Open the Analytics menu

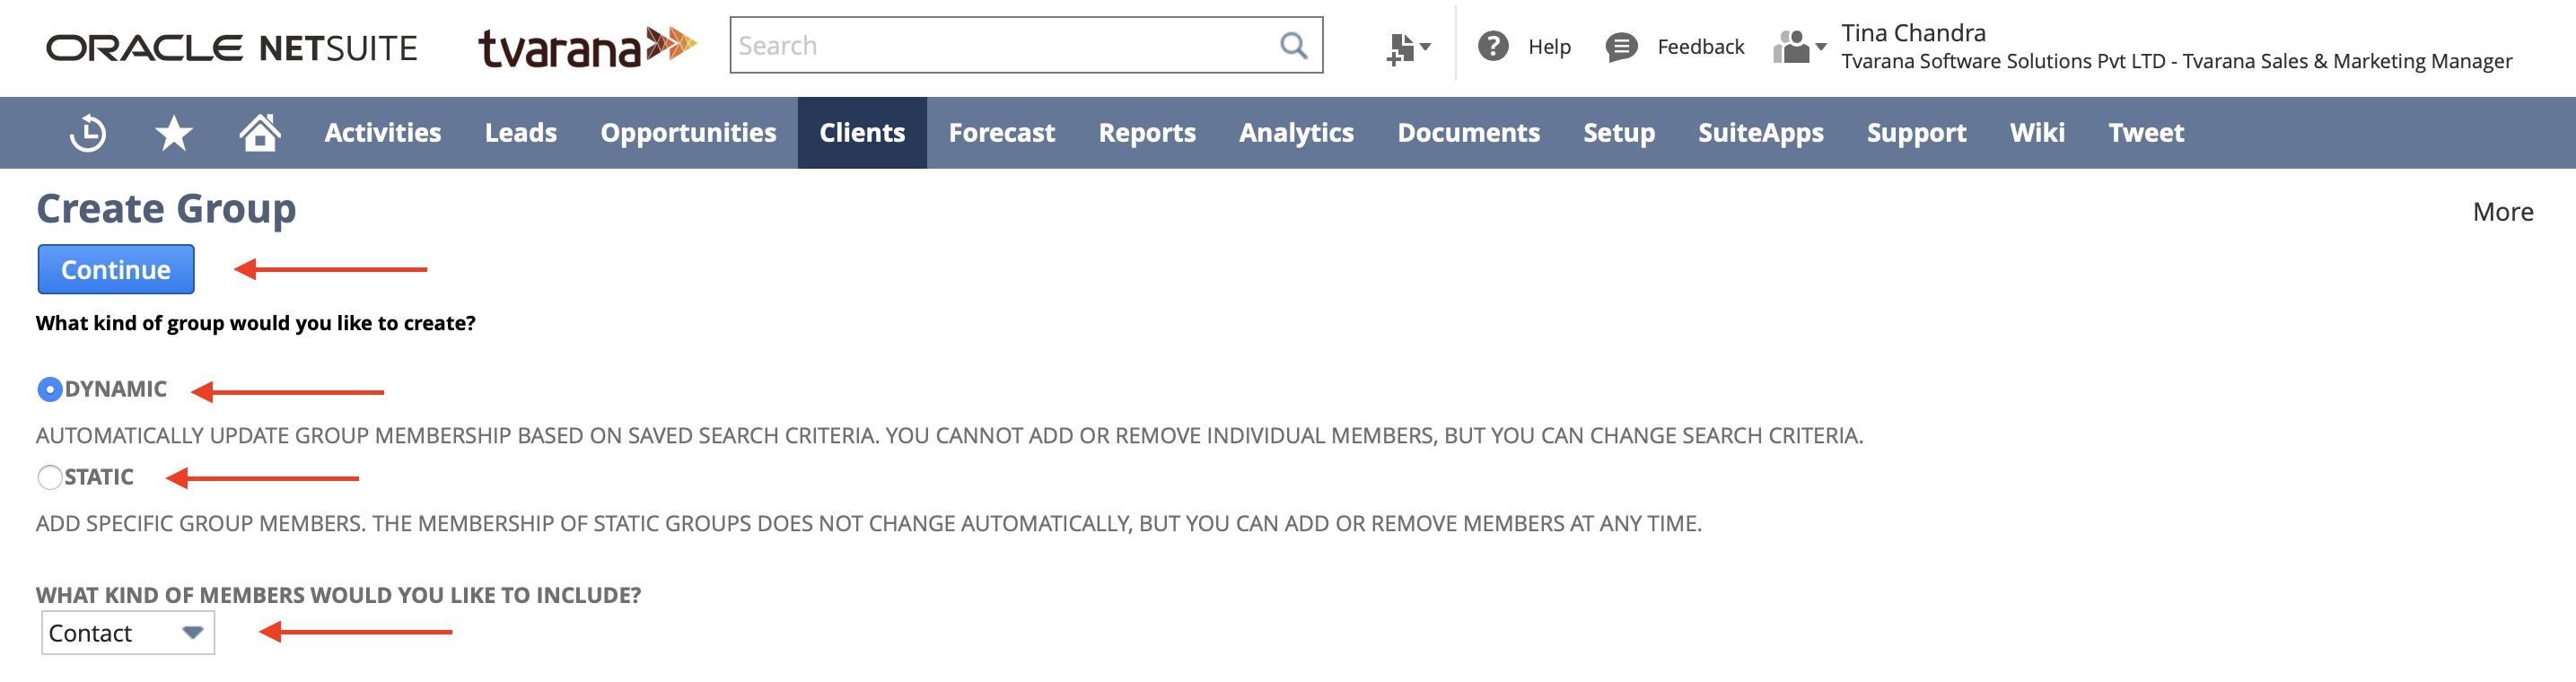pos(1296,133)
